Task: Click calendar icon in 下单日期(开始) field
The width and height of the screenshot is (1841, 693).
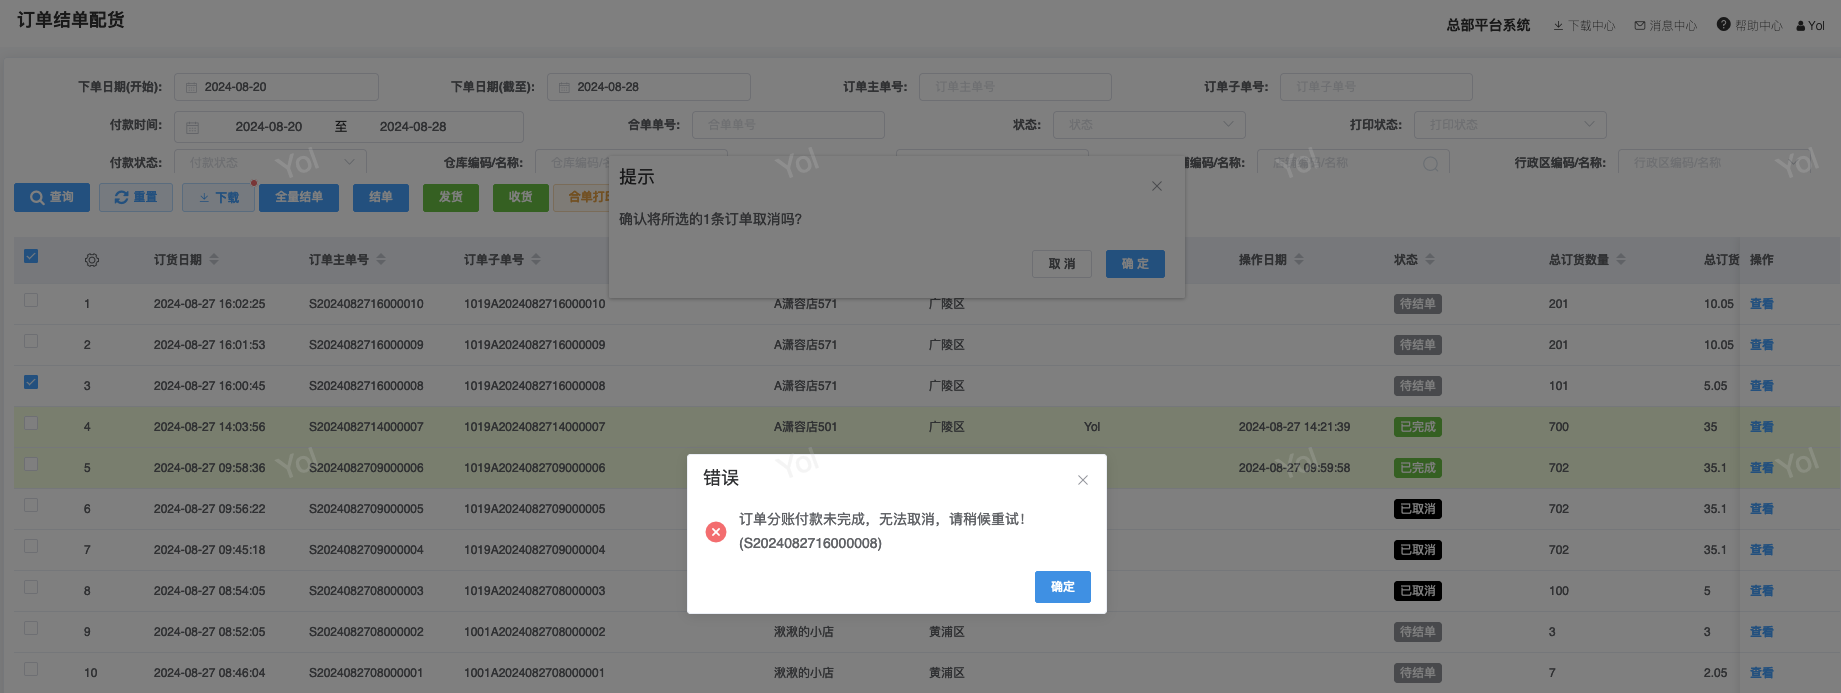Action: [x=191, y=88]
